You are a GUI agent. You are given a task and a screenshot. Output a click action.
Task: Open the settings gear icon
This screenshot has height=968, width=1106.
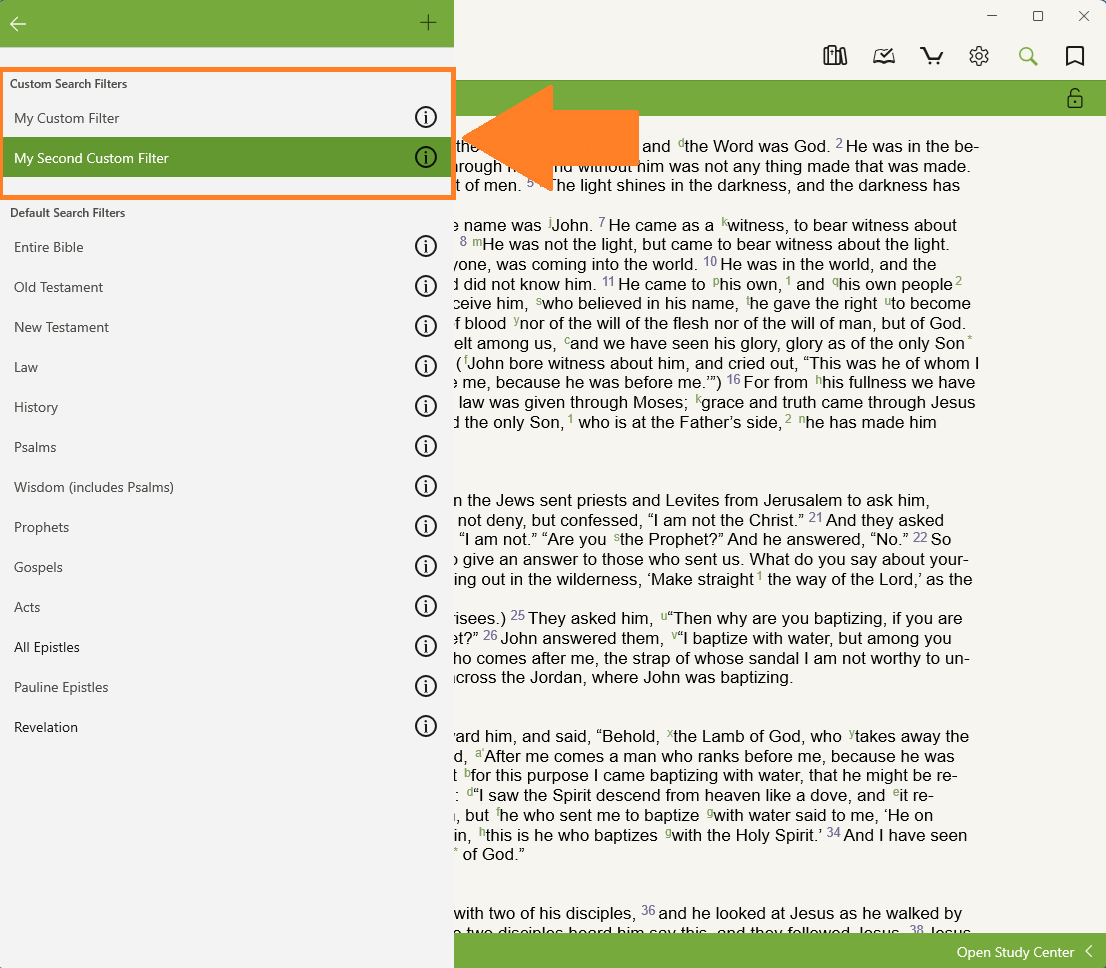[979, 56]
